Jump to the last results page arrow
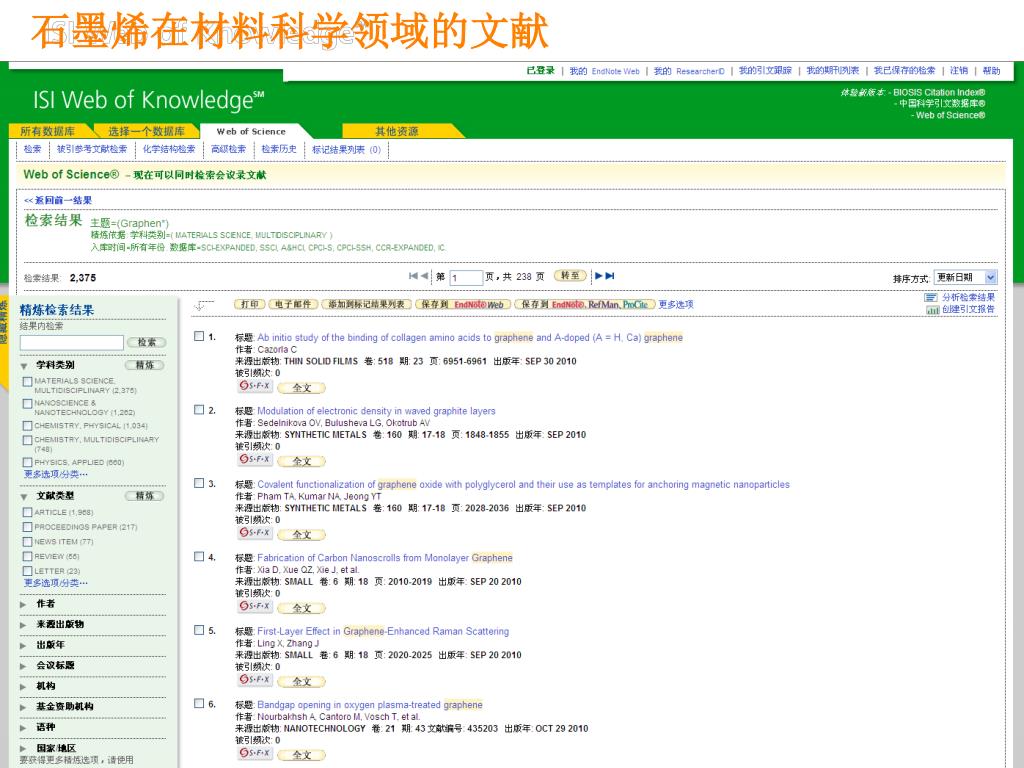 [x=610, y=276]
